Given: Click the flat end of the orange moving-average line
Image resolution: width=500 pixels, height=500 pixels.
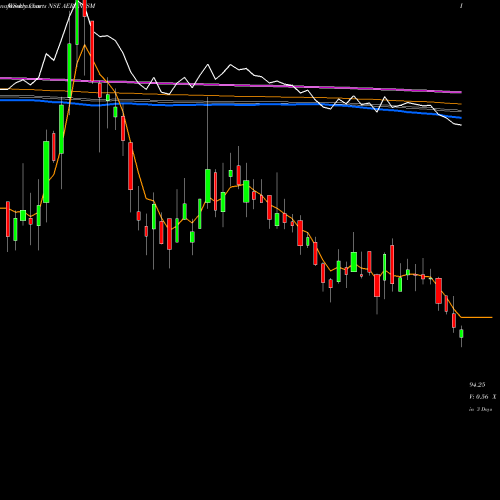Looking at the screenshot, I should 477,317.
